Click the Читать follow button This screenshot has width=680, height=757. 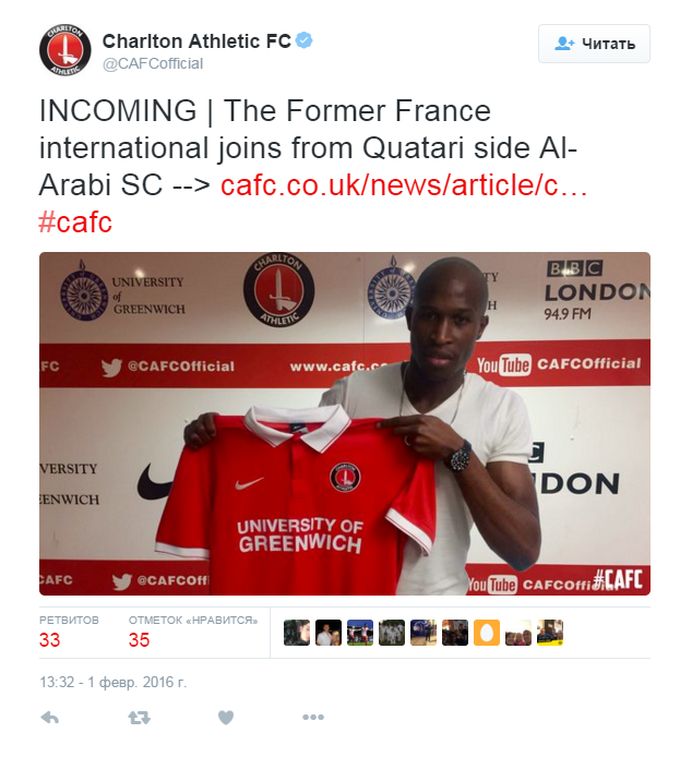point(594,44)
